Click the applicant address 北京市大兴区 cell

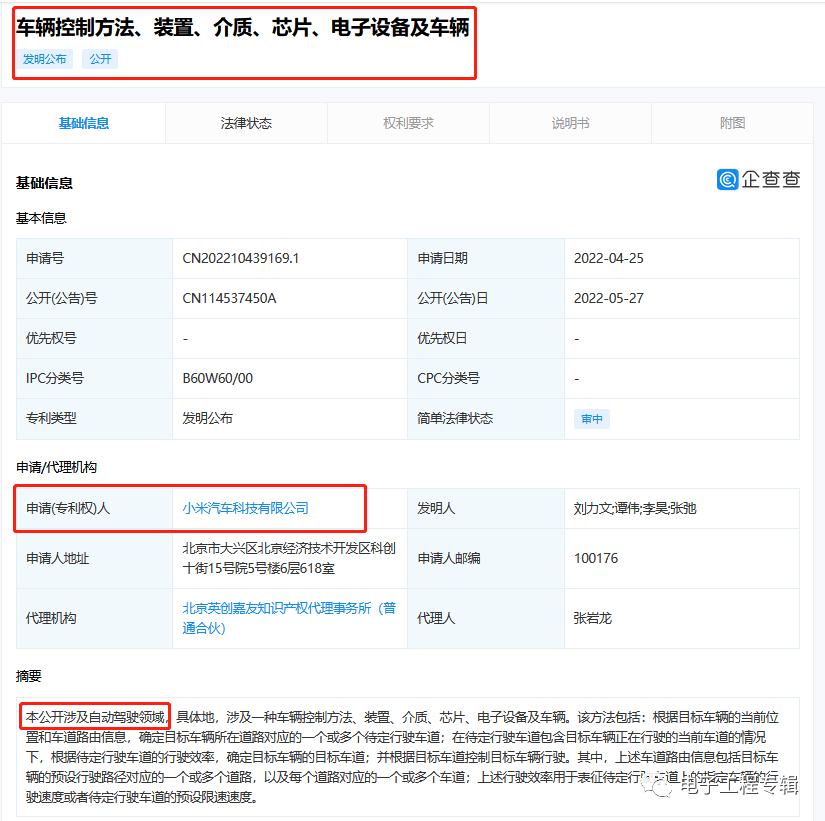tap(289, 558)
